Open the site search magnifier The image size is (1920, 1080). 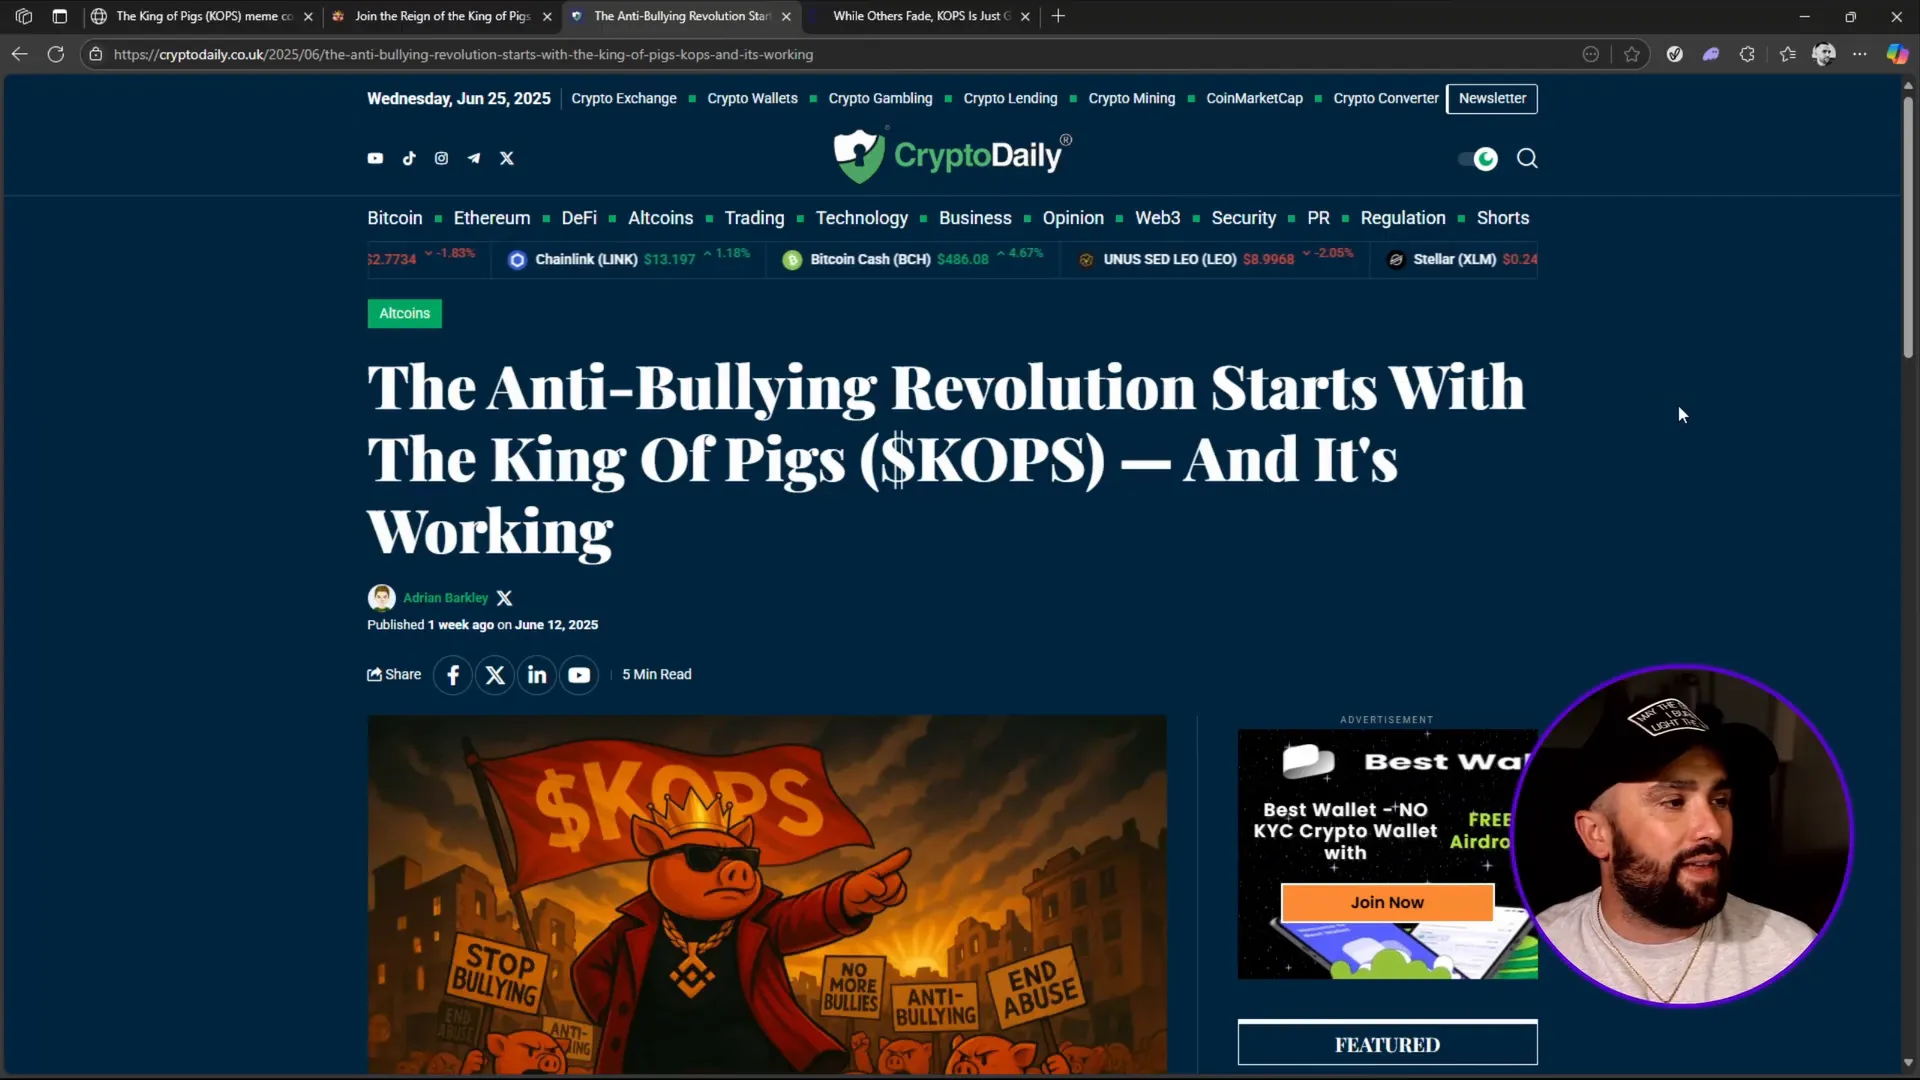pos(1527,158)
